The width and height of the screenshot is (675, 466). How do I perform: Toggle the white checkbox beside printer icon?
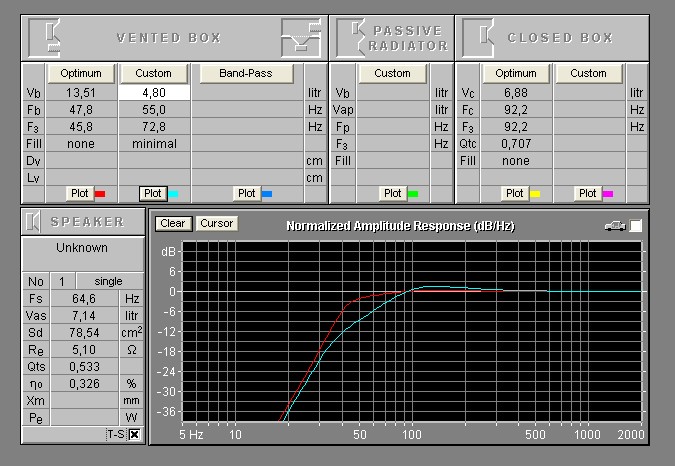tap(636, 225)
